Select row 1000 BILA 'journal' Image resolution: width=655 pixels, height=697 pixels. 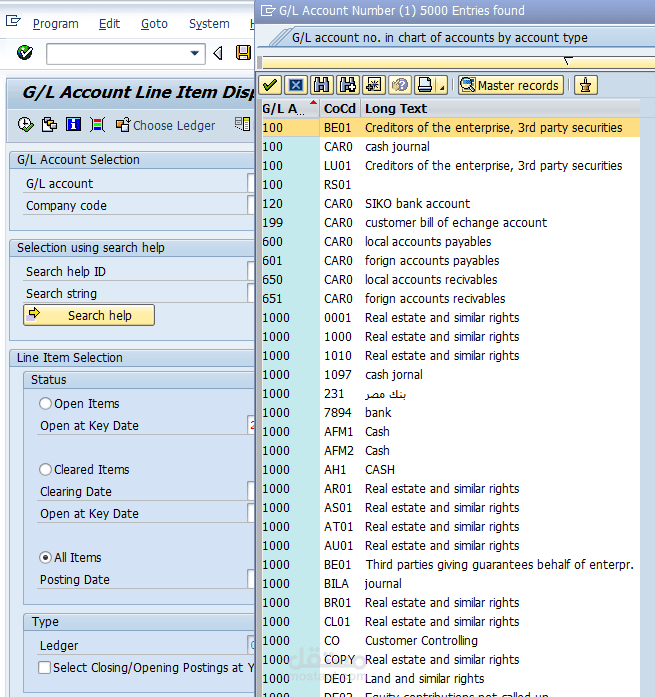click(451, 584)
